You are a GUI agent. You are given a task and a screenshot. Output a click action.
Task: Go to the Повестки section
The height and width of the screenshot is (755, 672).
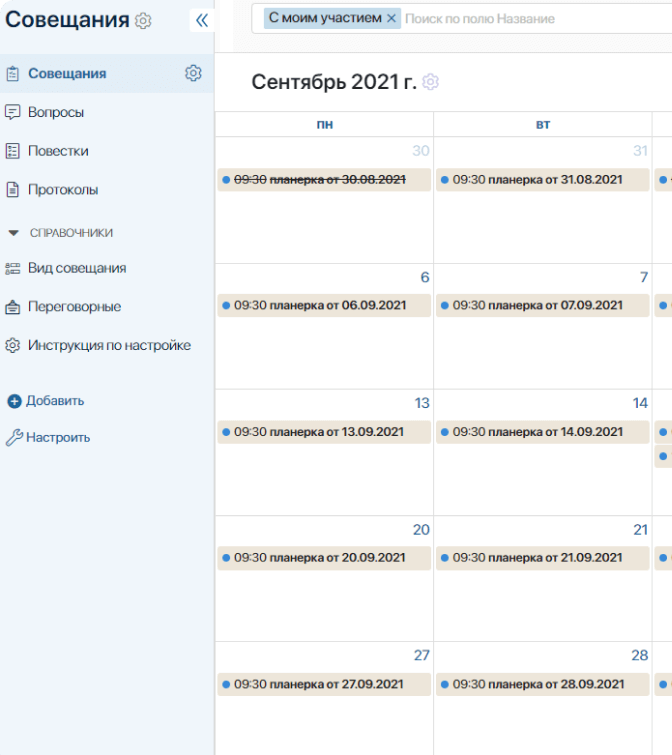pyautogui.click(x=58, y=151)
